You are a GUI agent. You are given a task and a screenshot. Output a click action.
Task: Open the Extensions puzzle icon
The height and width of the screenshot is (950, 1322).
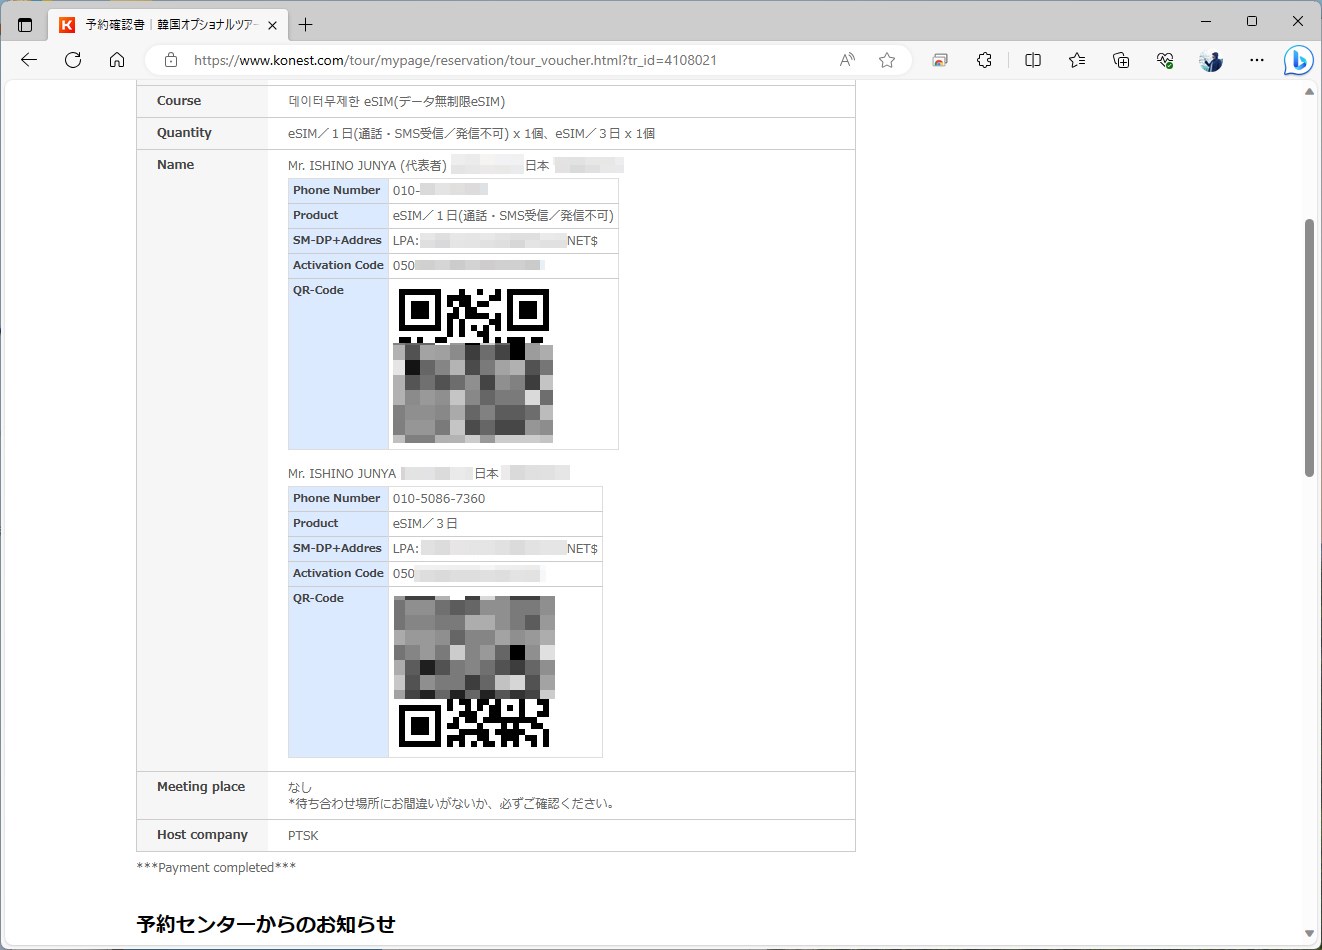pyautogui.click(x=984, y=60)
